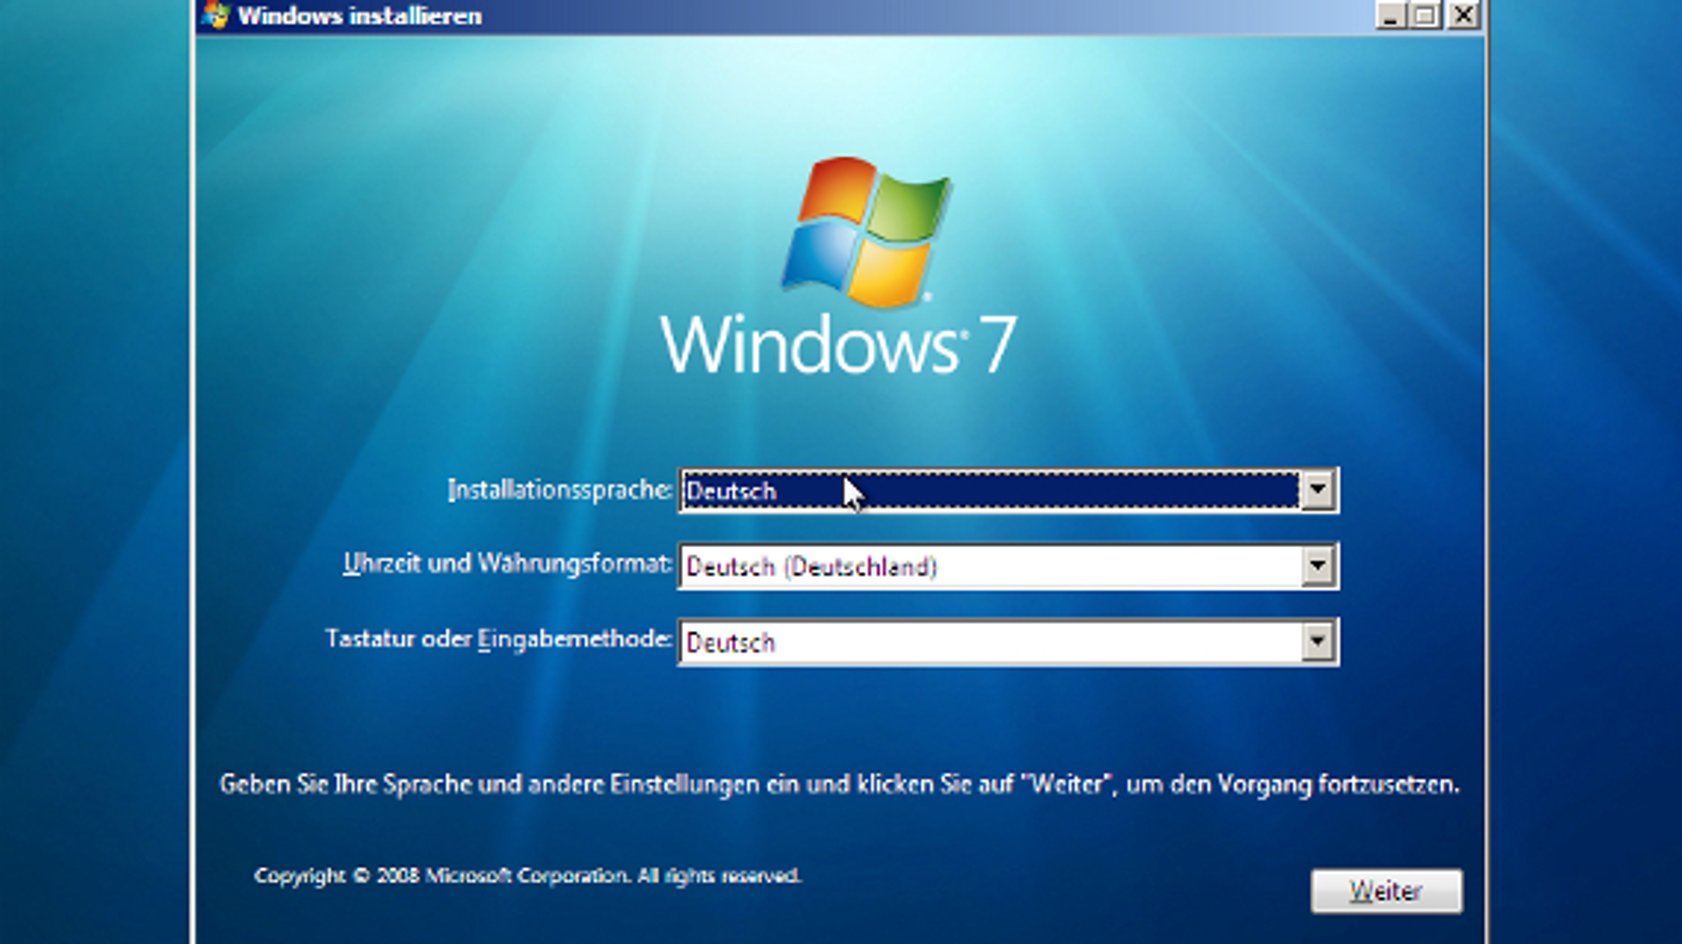Click the colorful Windows flag logo
Image resolution: width=1682 pixels, height=944 pixels.
pos(866,232)
